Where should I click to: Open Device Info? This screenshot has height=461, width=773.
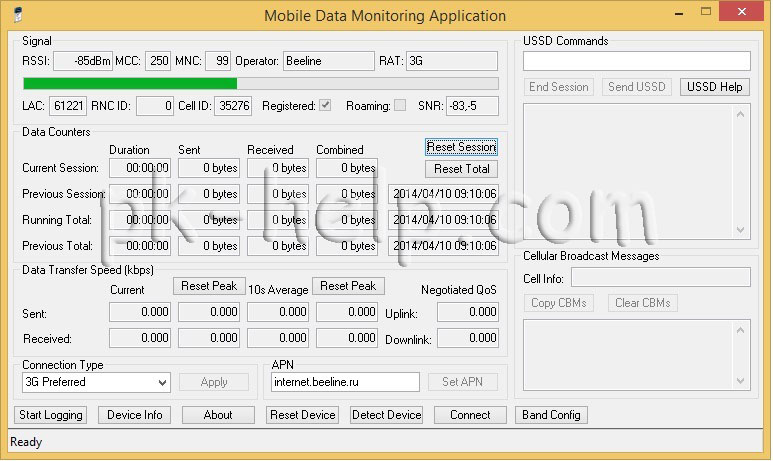[x=135, y=415]
